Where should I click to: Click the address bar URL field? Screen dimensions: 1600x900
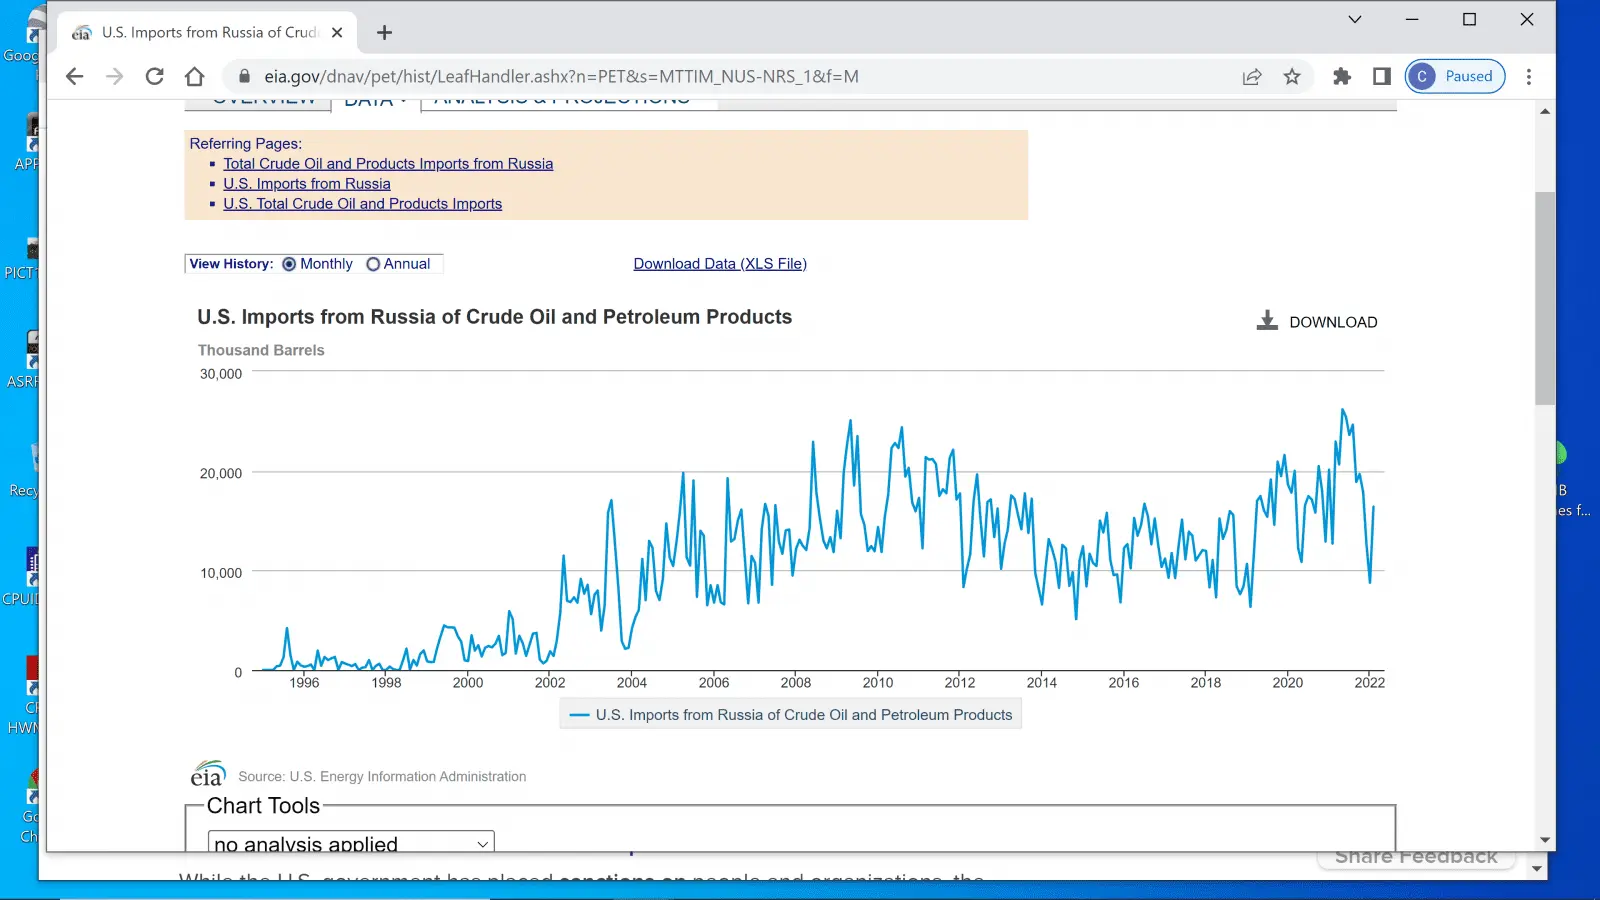(x=560, y=77)
